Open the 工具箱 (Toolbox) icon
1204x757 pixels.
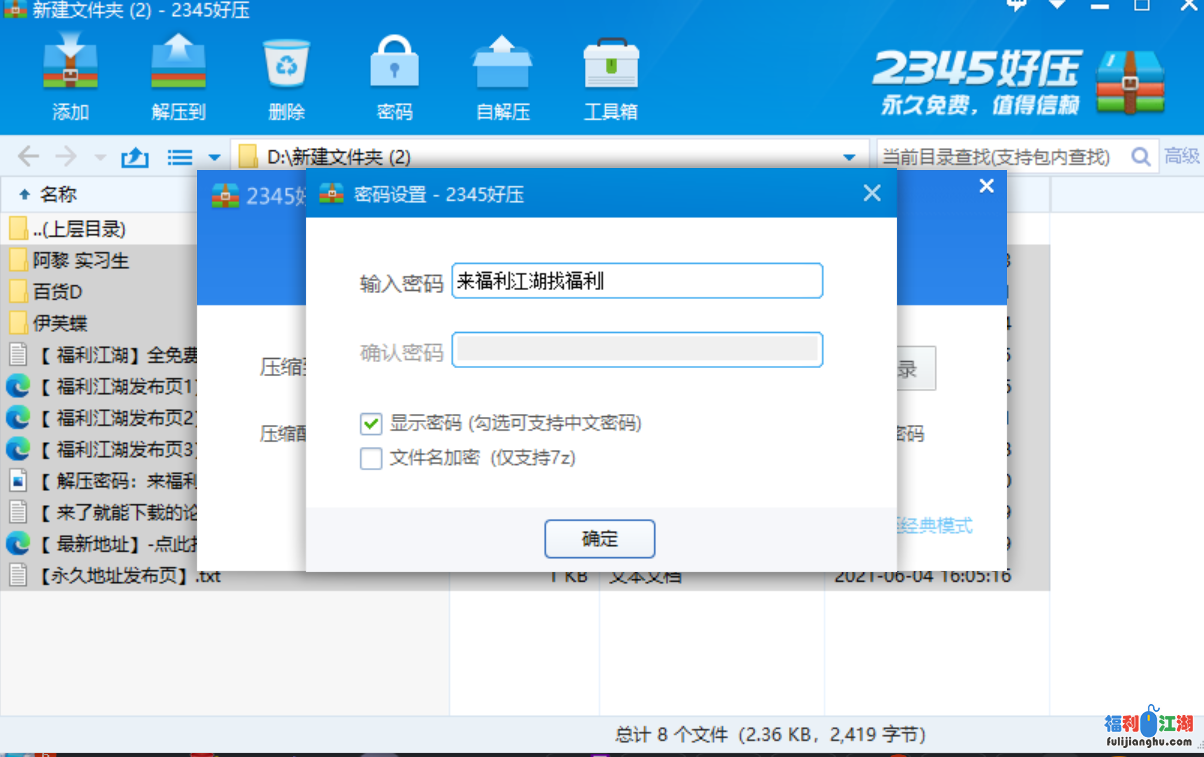click(610, 64)
